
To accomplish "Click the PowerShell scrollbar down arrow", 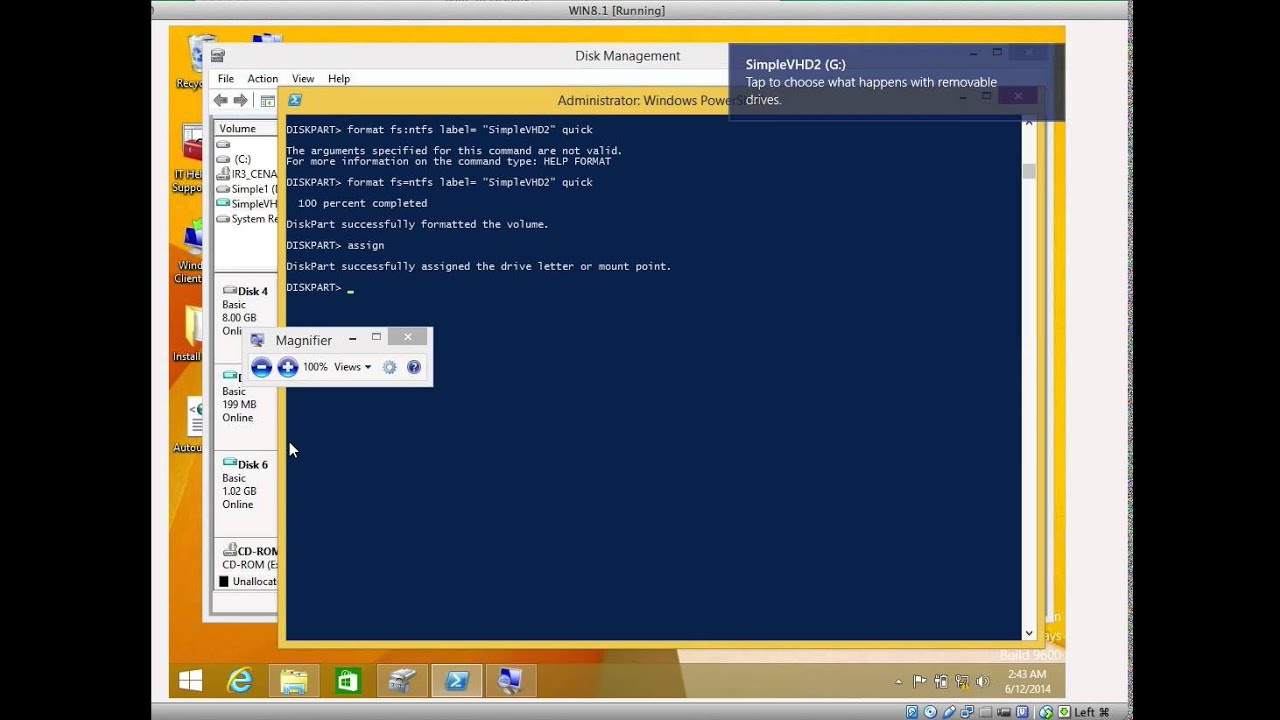I will [1029, 633].
